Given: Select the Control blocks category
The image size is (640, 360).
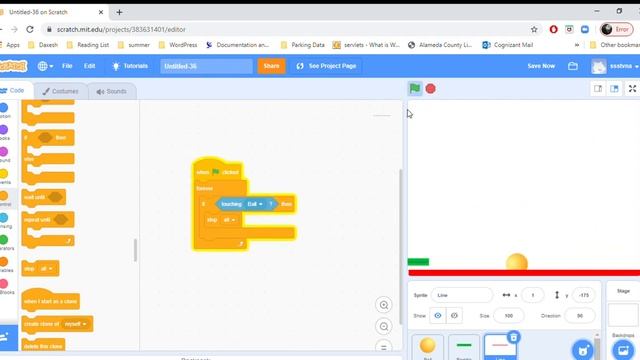Looking at the screenshot, I should click(x=5, y=199).
